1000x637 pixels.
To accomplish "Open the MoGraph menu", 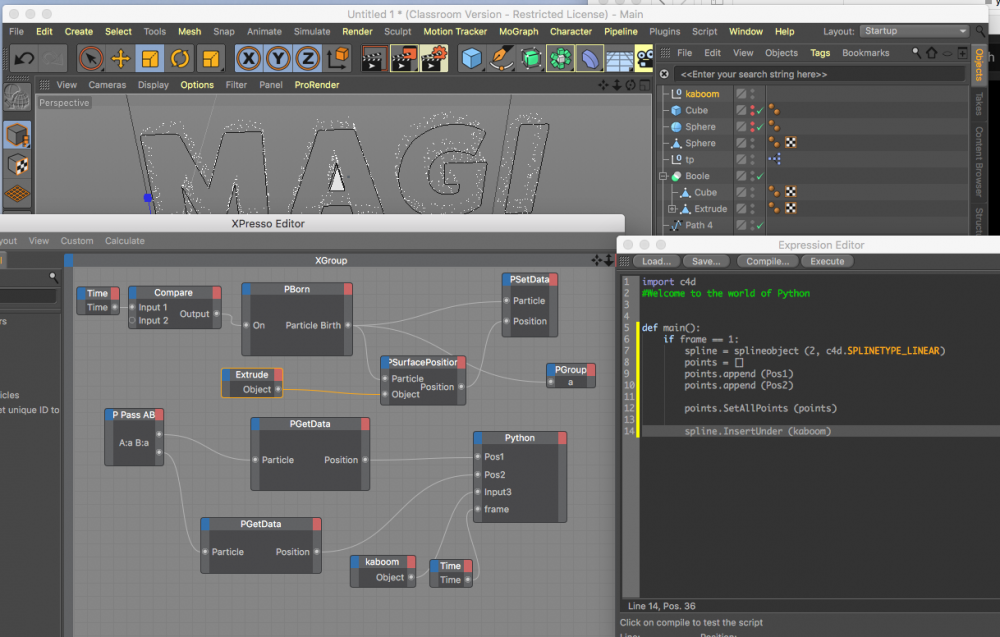I will point(517,31).
